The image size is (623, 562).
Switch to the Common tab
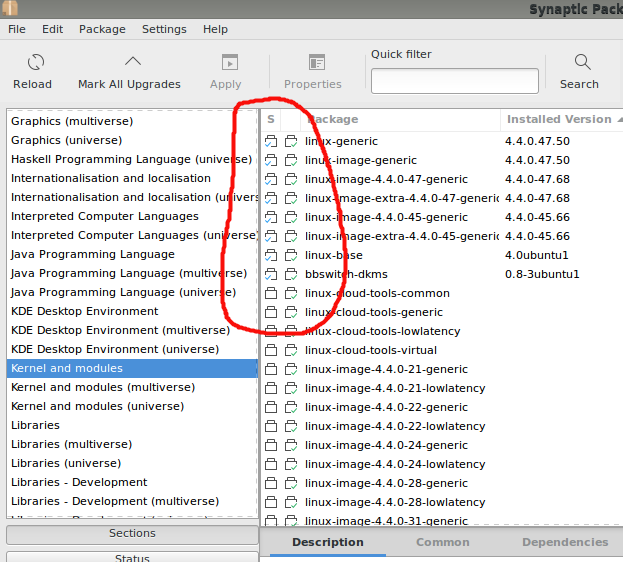tap(443, 543)
